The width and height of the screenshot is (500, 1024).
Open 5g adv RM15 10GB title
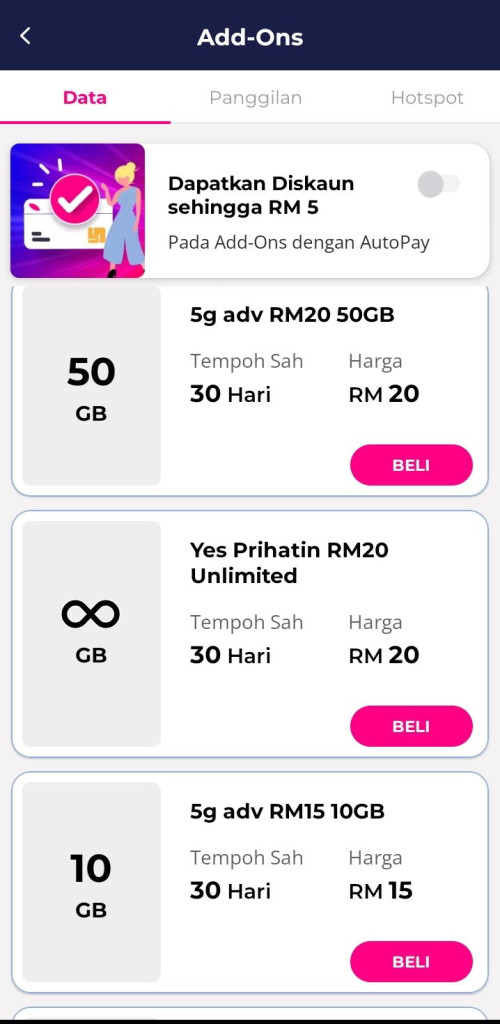pos(287,812)
